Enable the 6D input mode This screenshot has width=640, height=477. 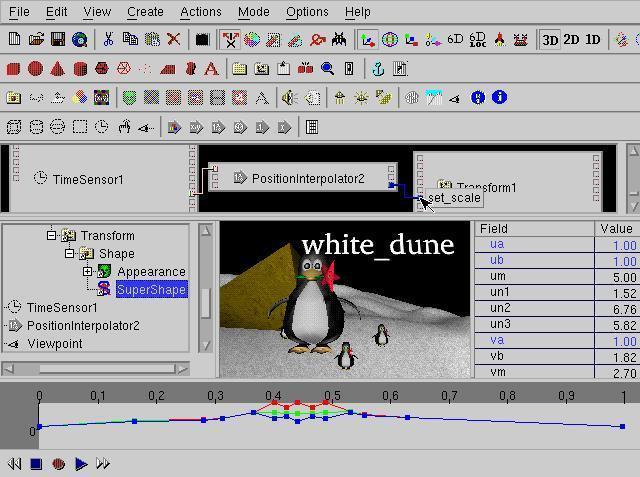tap(455, 40)
